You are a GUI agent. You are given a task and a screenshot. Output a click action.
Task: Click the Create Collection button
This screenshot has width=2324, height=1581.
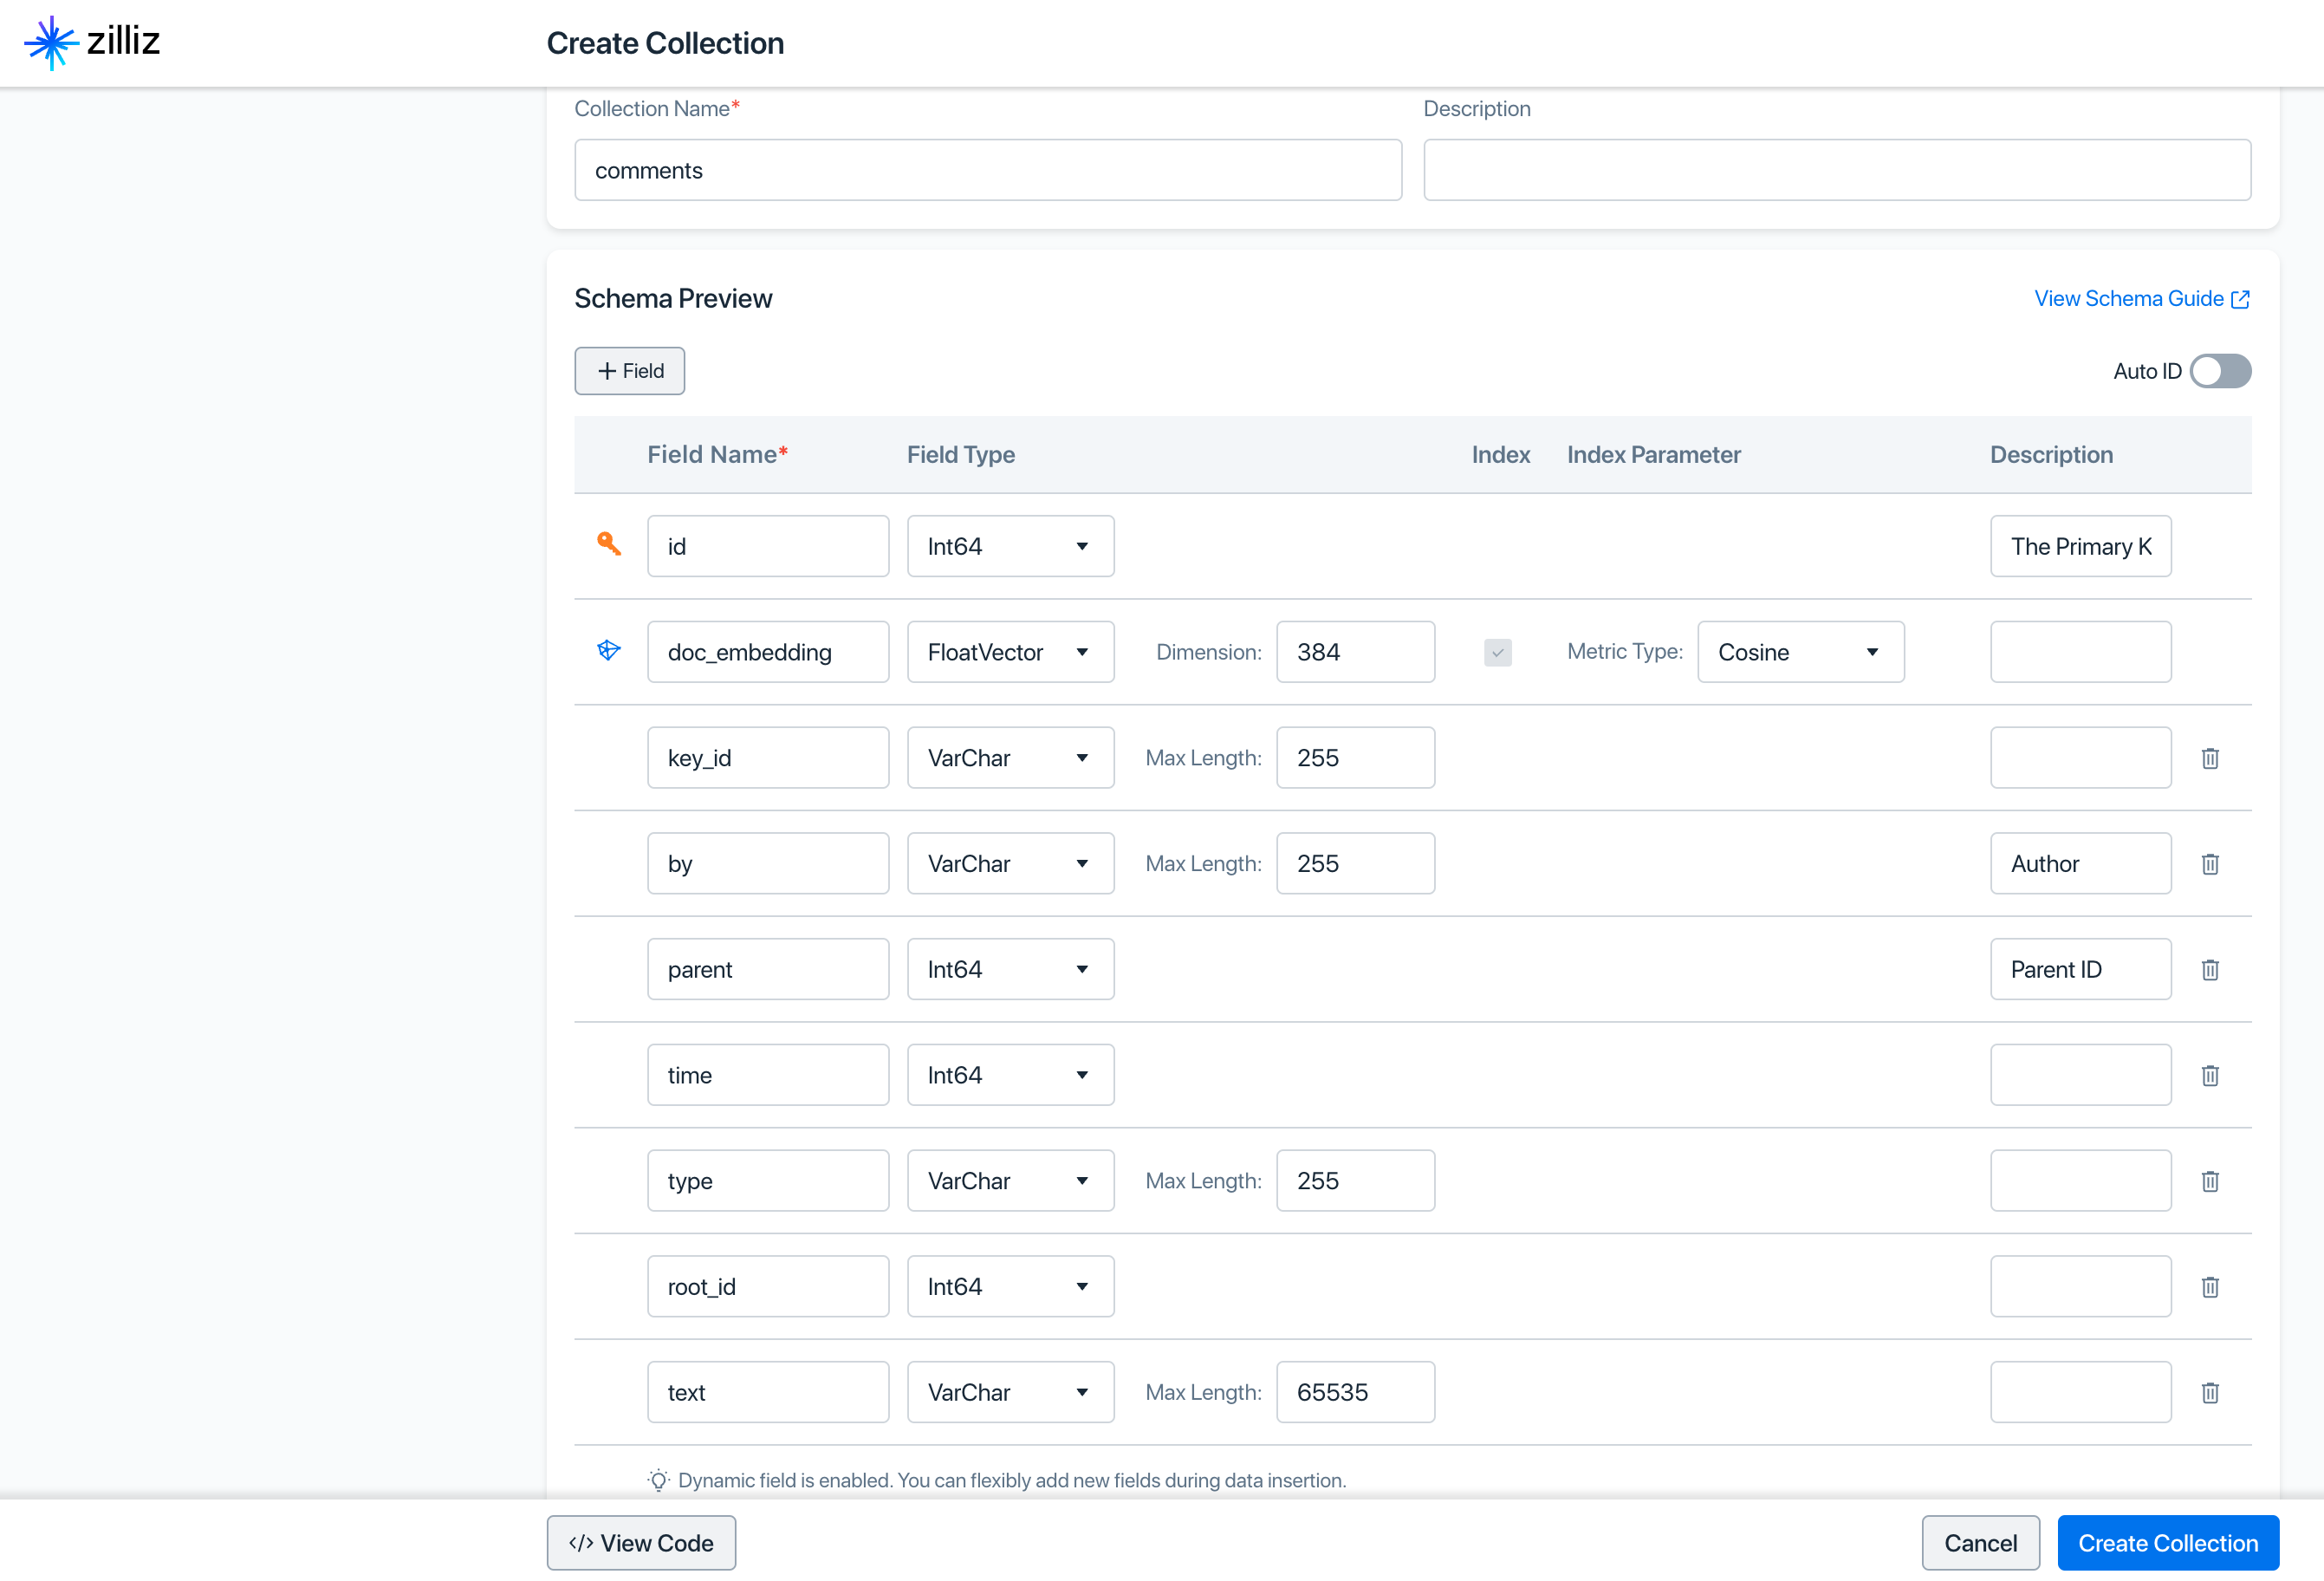(x=2167, y=1543)
